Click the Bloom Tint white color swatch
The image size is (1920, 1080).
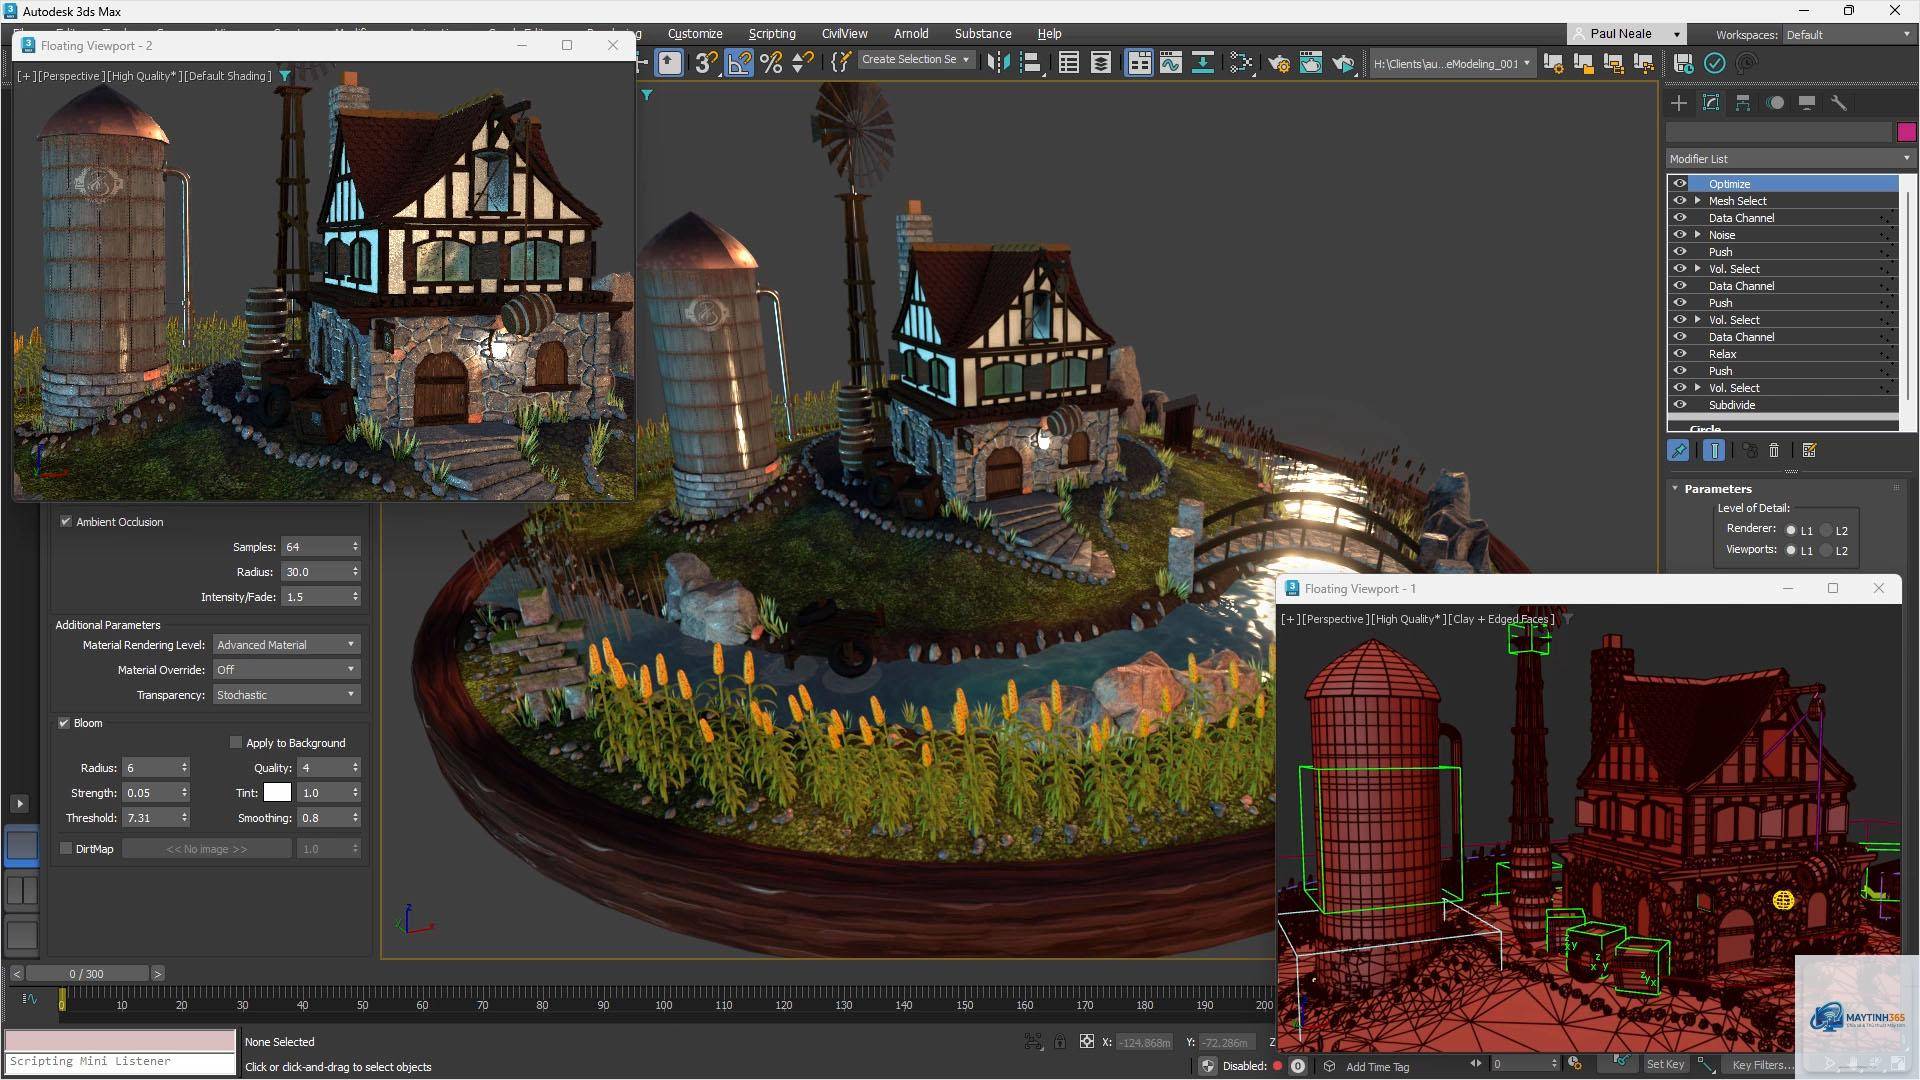[x=277, y=793]
